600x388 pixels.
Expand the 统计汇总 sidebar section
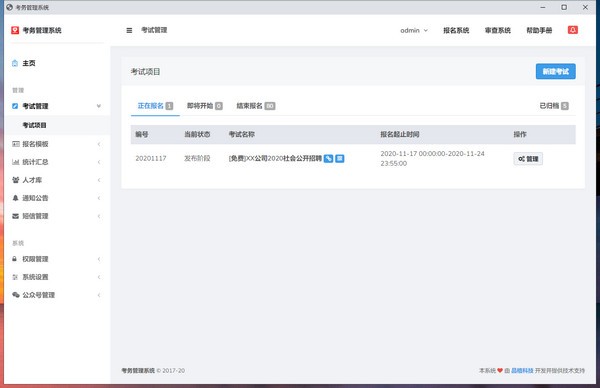coord(57,162)
